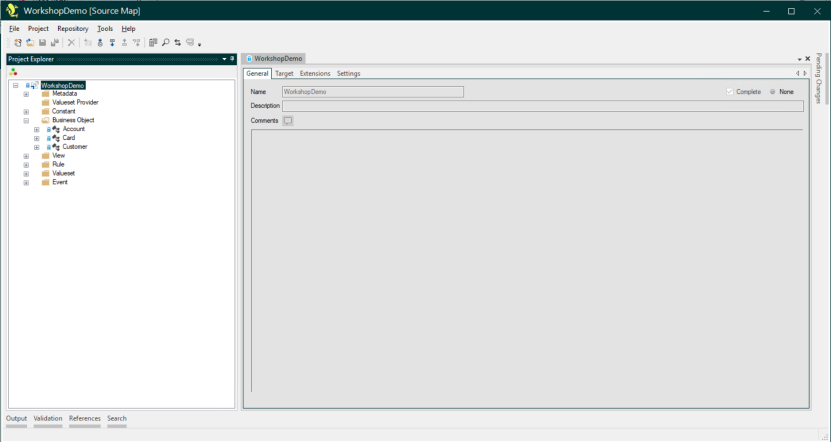The width and height of the screenshot is (831, 442).
Task: Open the Repository menu
Action: (72, 29)
